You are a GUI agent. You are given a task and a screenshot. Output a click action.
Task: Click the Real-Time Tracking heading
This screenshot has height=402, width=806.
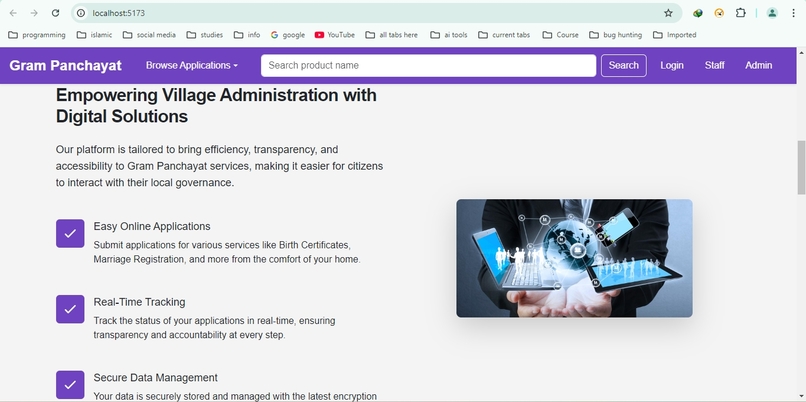[139, 302]
